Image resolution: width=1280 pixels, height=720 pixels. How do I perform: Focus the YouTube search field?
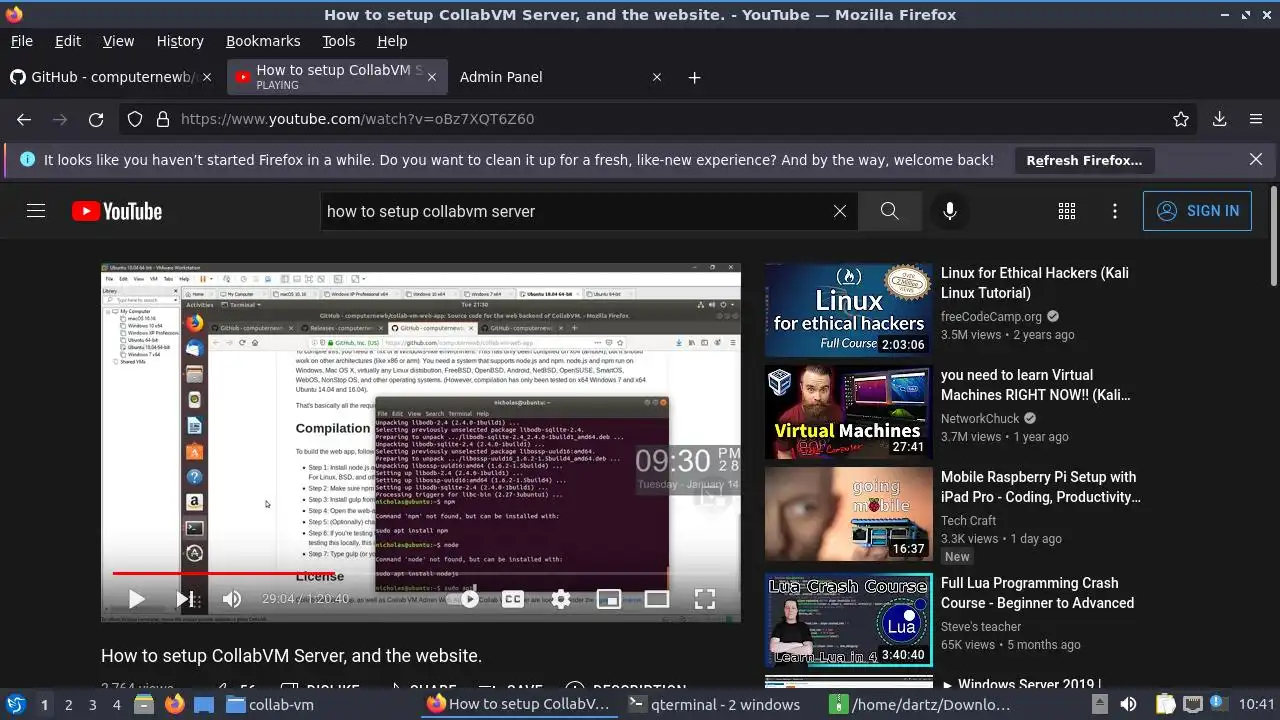click(575, 211)
